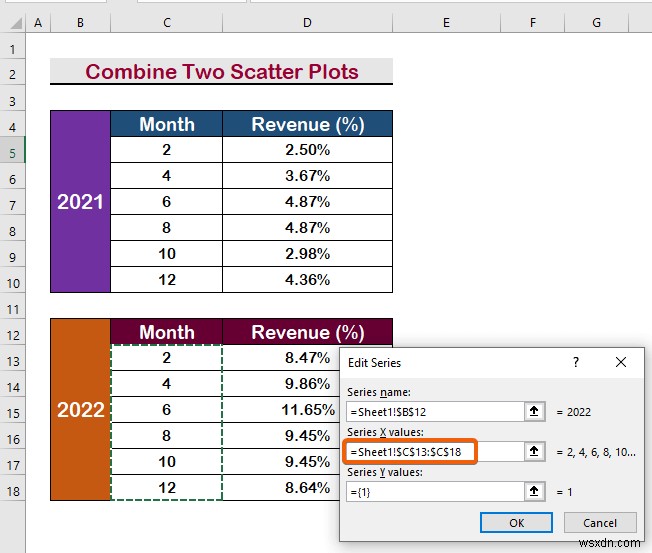Select the Revenue (%) header in the 2021 table

[x=307, y=124]
